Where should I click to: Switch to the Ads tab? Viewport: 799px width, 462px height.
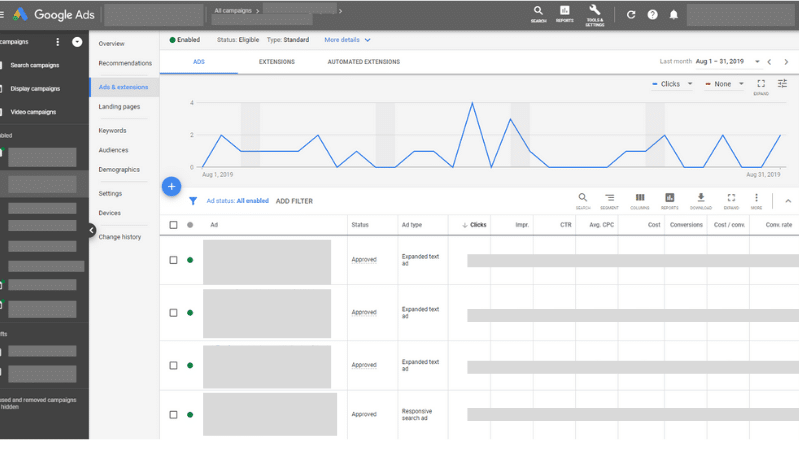[199, 62]
